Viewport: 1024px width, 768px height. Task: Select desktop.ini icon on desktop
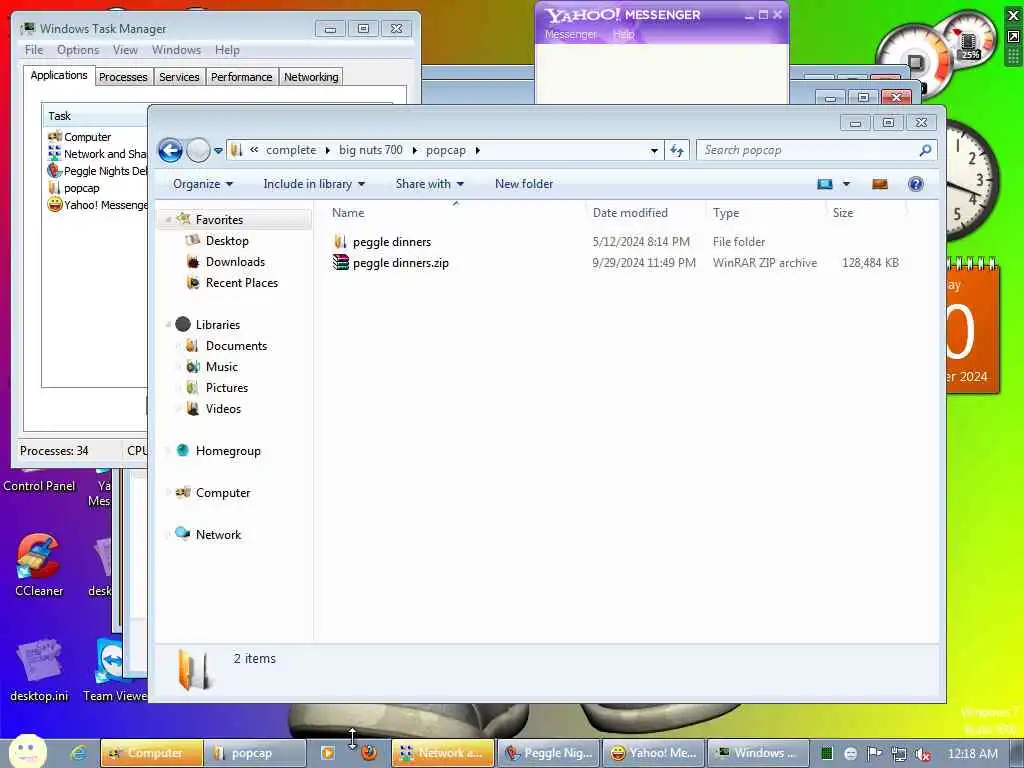click(39, 669)
